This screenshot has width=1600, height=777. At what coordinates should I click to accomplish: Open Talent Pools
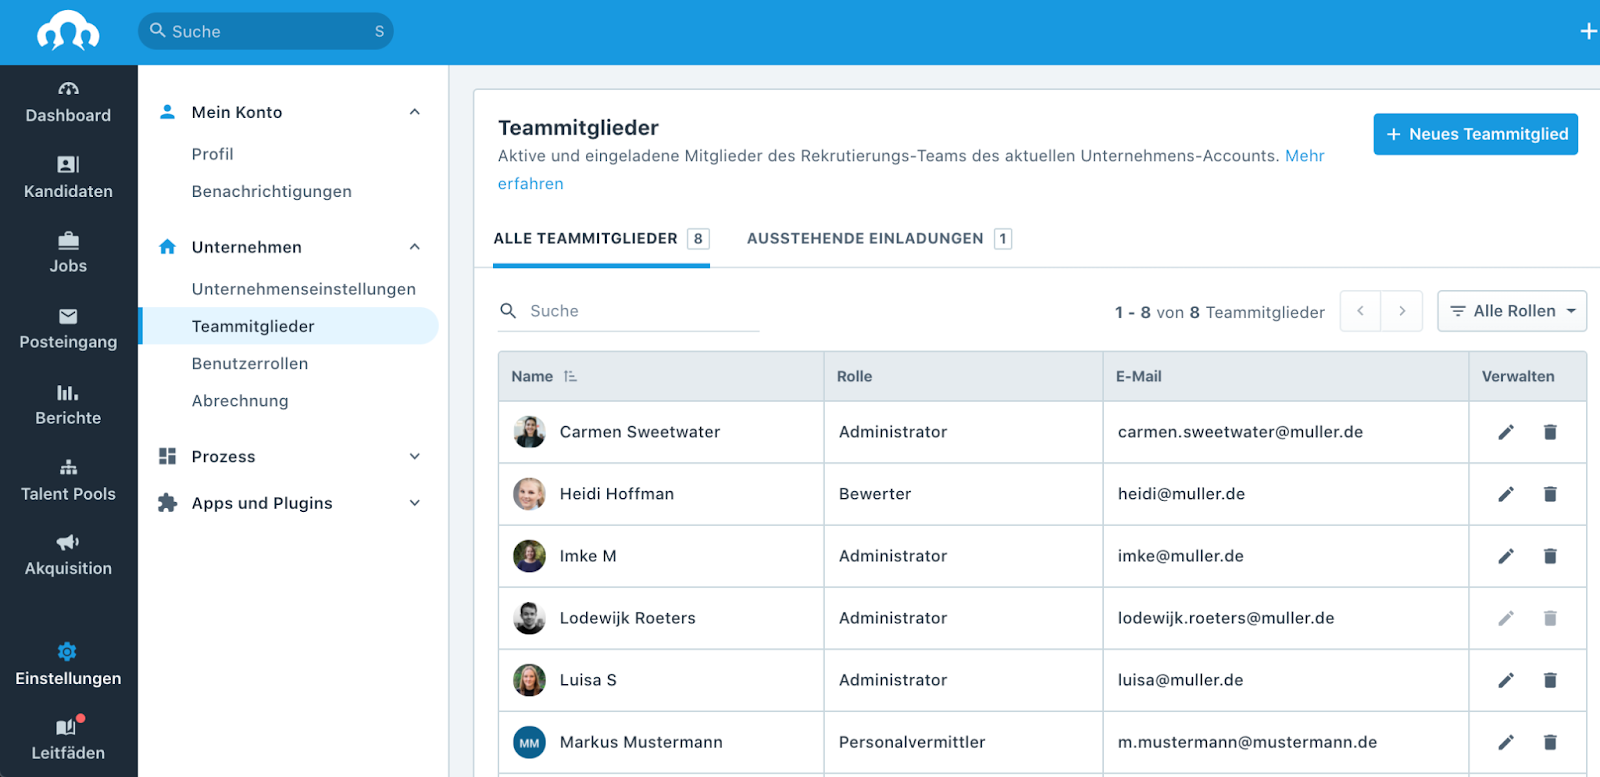click(68, 481)
